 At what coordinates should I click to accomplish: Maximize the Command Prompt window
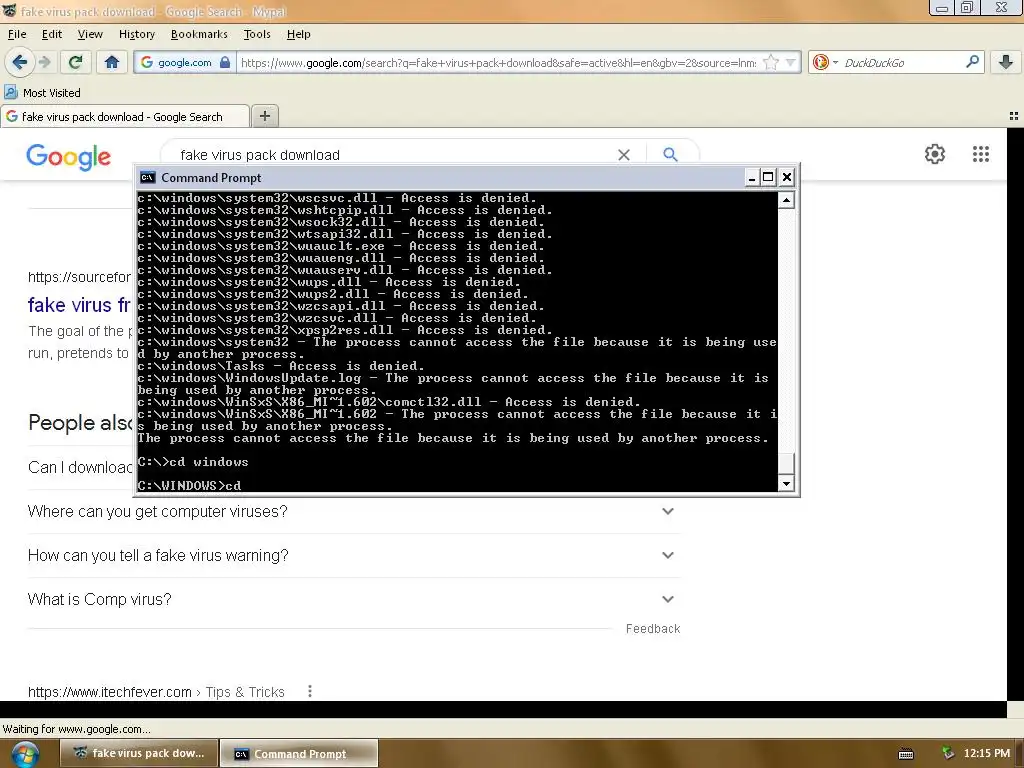click(x=768, y=177)
